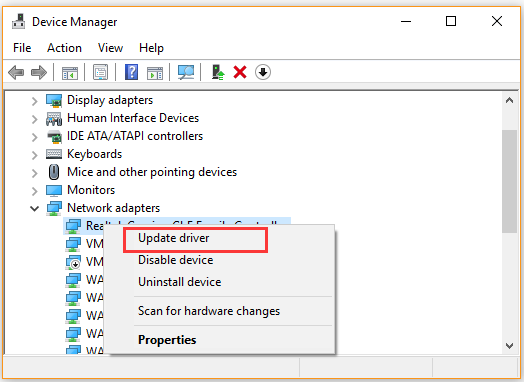
Task: Click Update device driver toolbar icon
Action: pos(218,72)
